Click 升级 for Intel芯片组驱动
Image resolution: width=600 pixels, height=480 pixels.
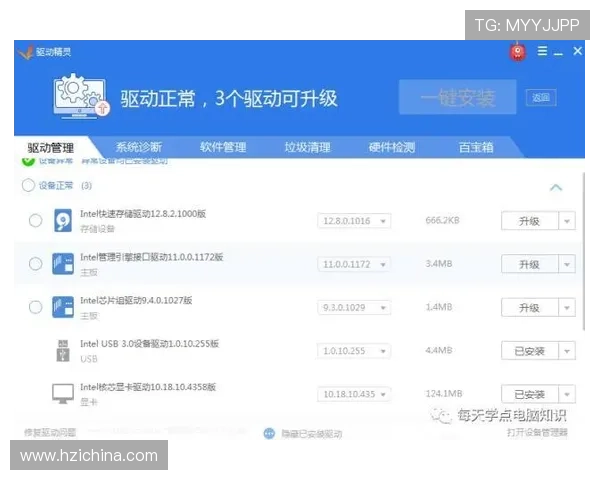tap(530, 307)
